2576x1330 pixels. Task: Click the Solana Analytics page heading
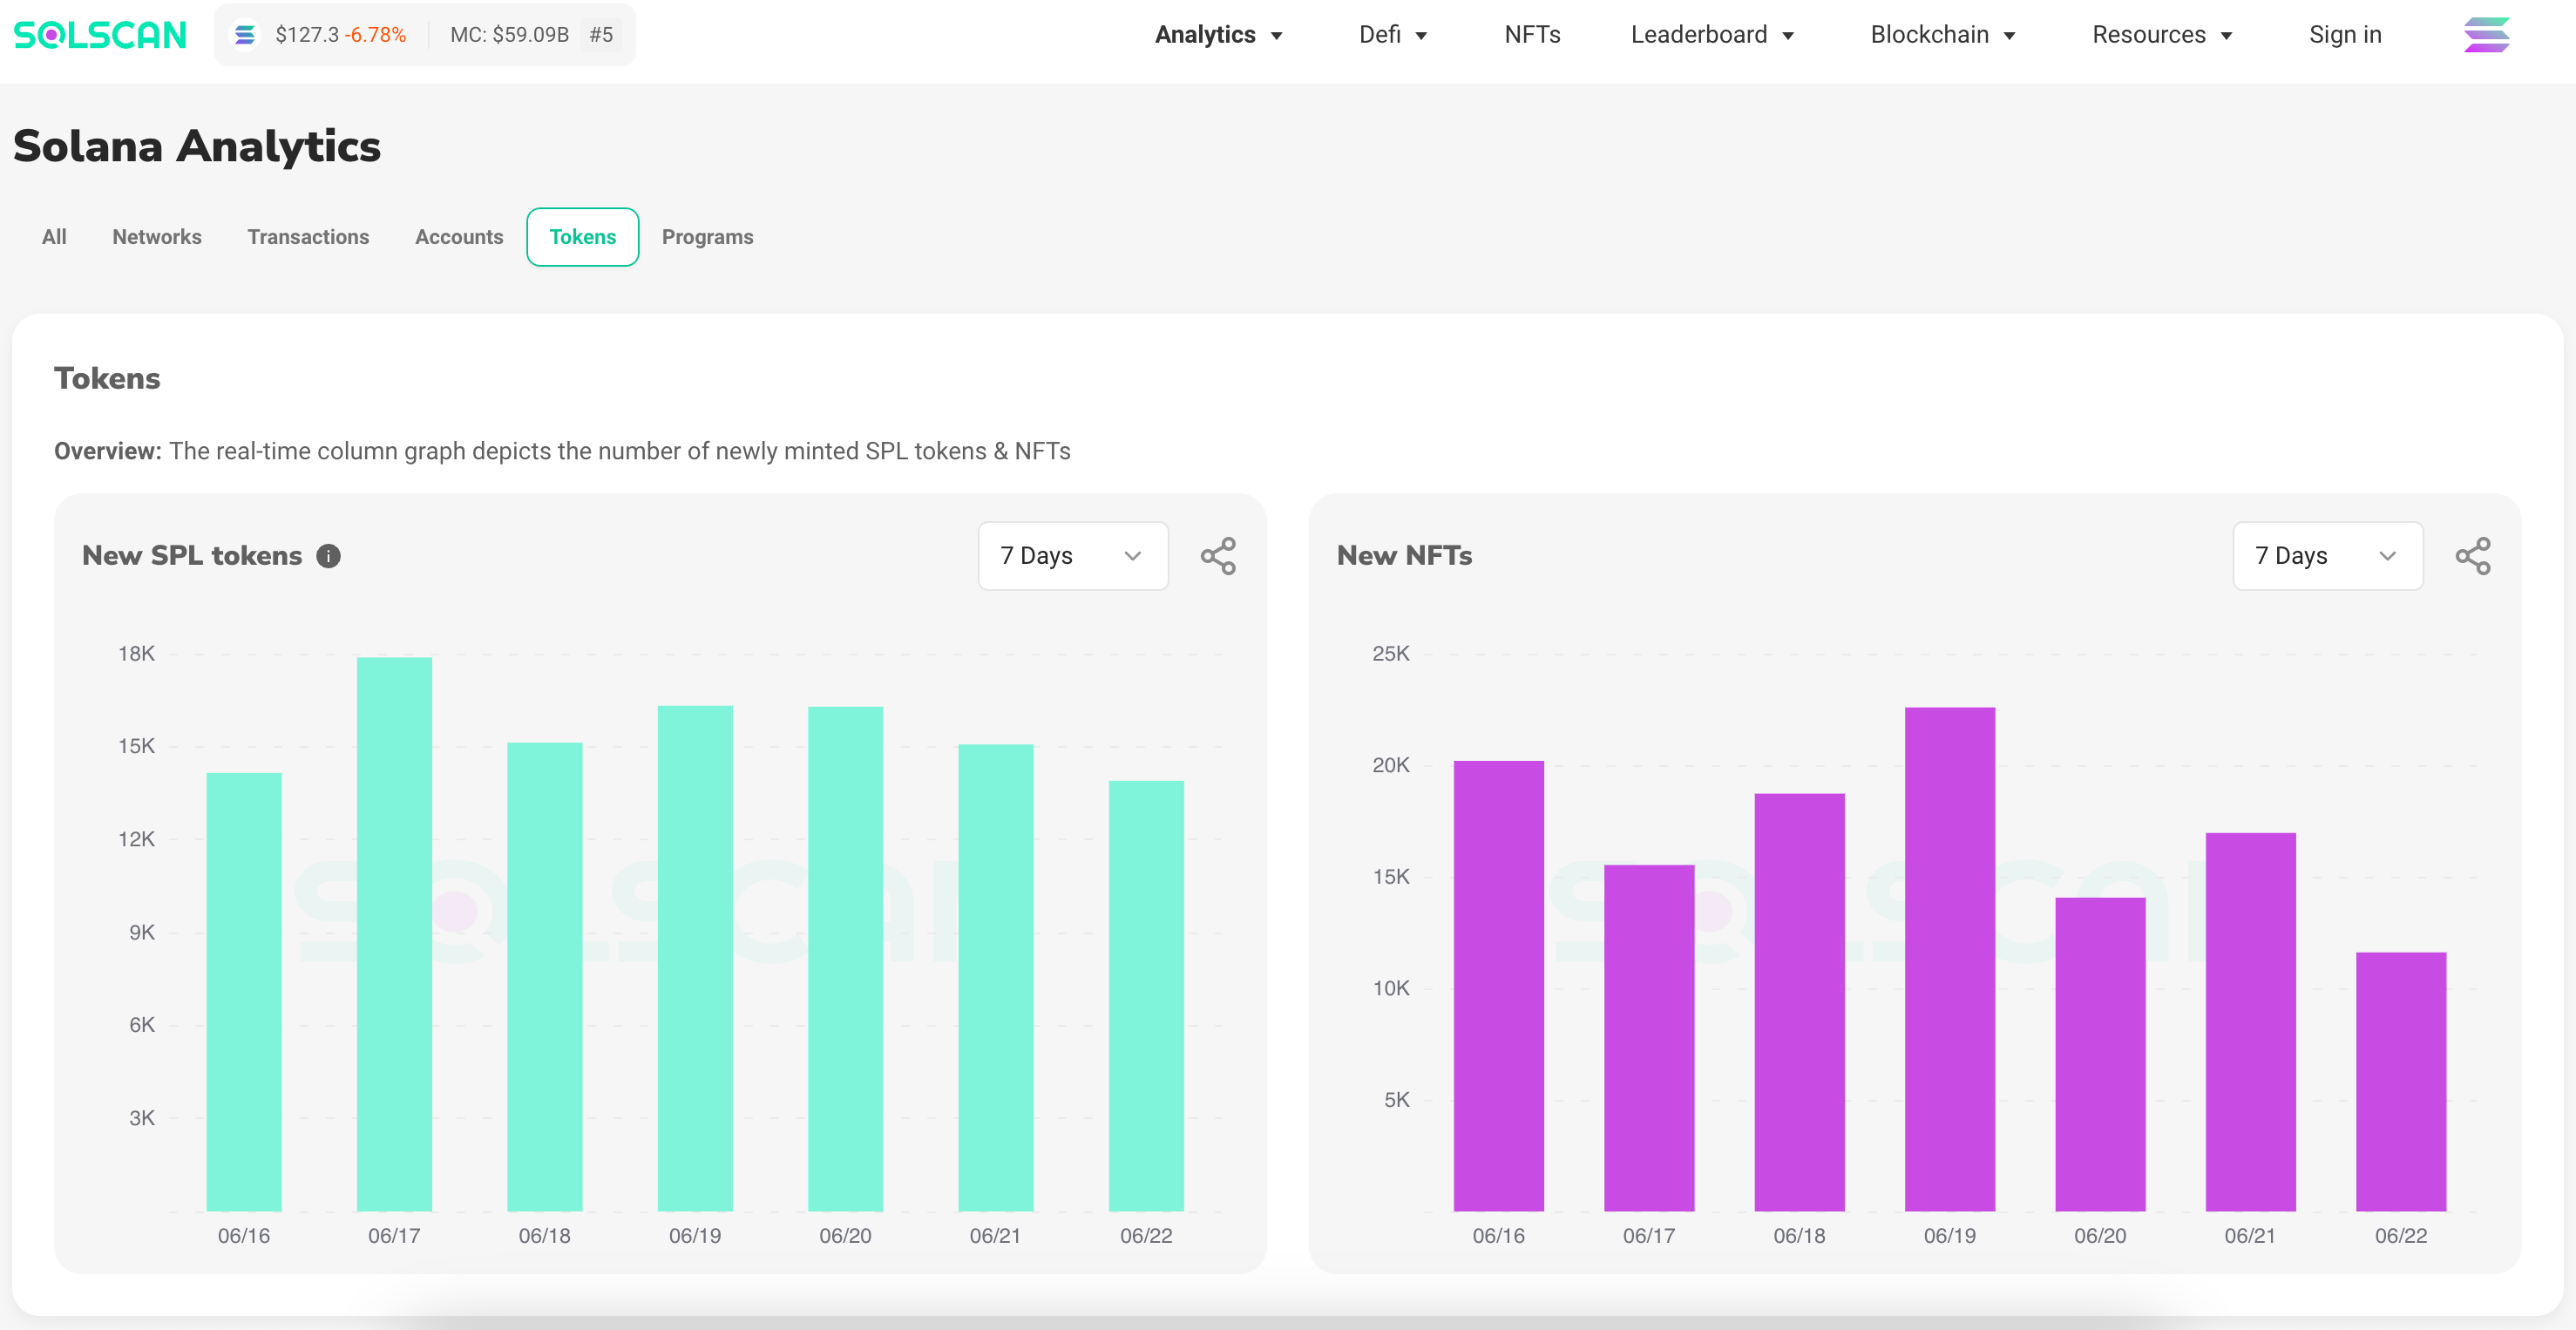pos(197,146)
